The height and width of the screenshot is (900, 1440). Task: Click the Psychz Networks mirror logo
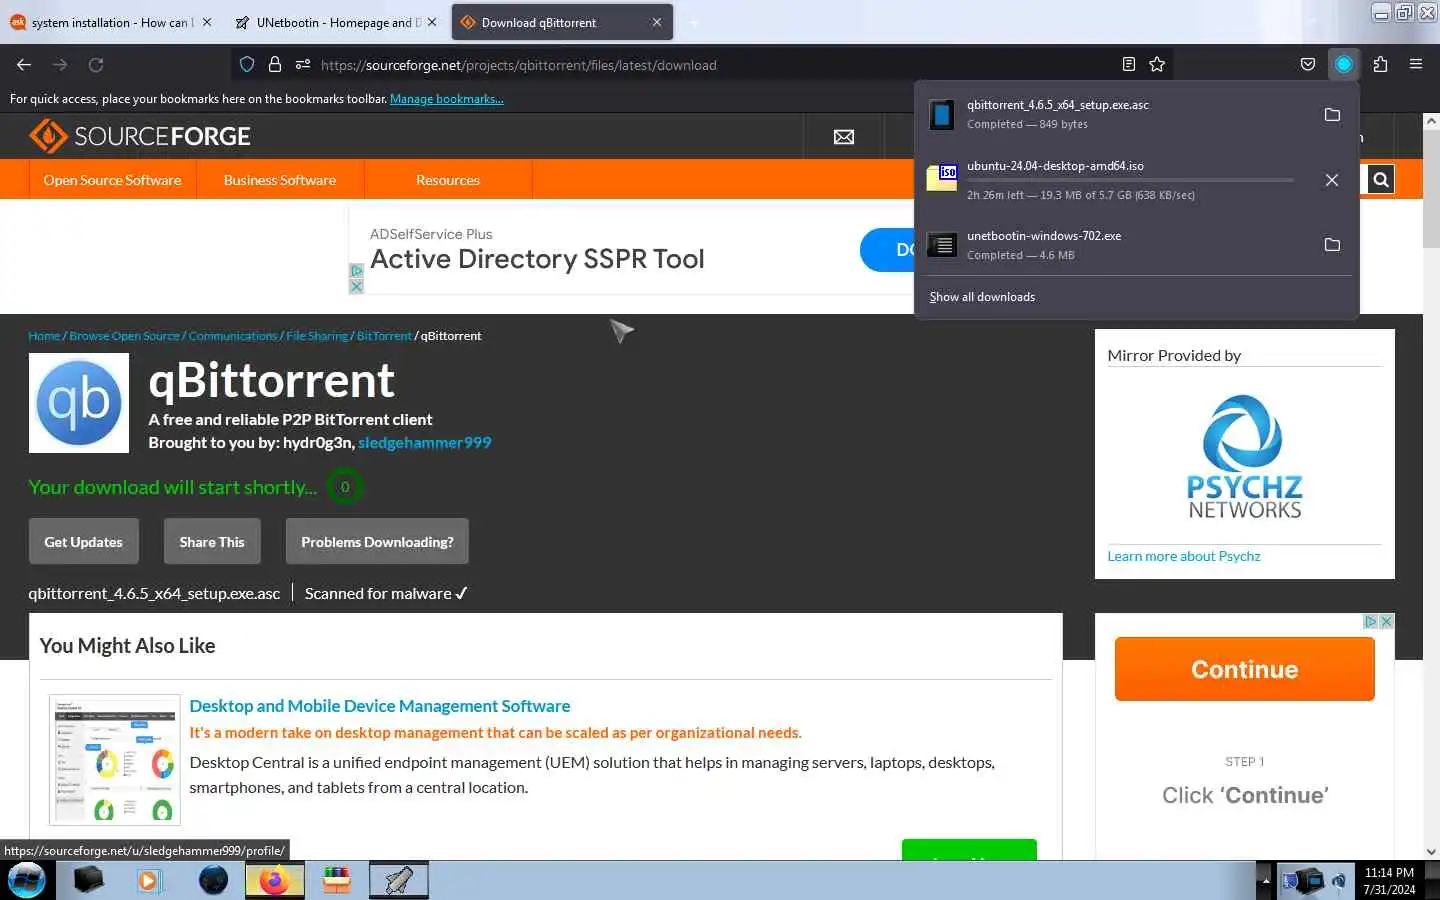(x=1245, y=456)
